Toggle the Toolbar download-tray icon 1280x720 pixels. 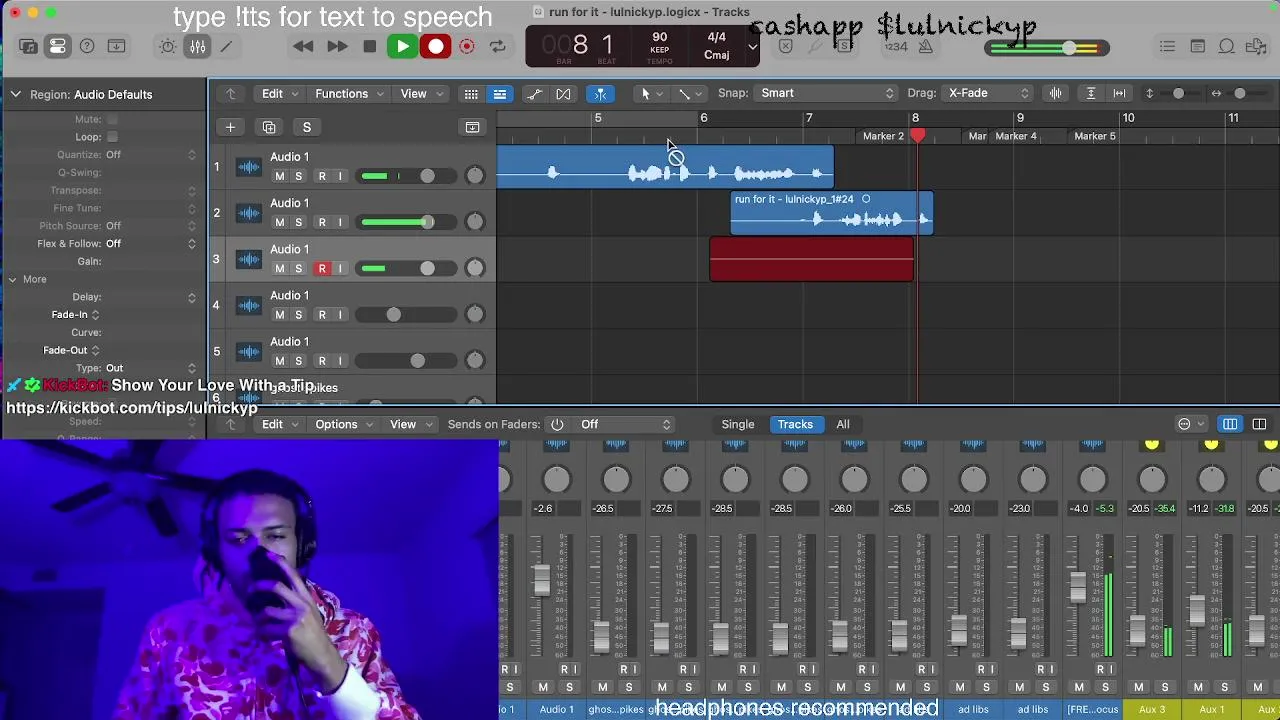(x=116, y=46)
